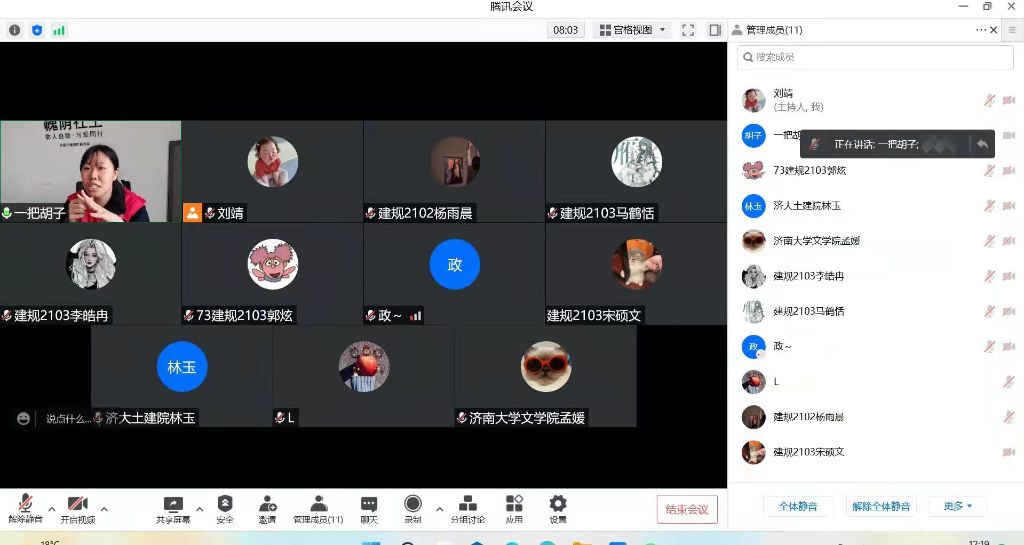The image size is (1024, 545).
Task: Open the three-dots menu in member panel header
Action: [981, 30]
